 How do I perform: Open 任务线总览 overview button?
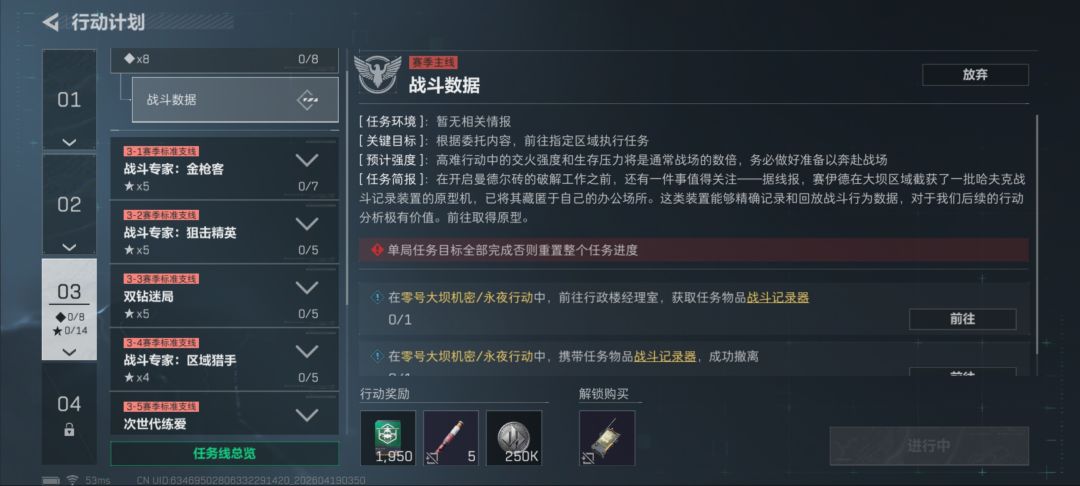tap(225, 454)
